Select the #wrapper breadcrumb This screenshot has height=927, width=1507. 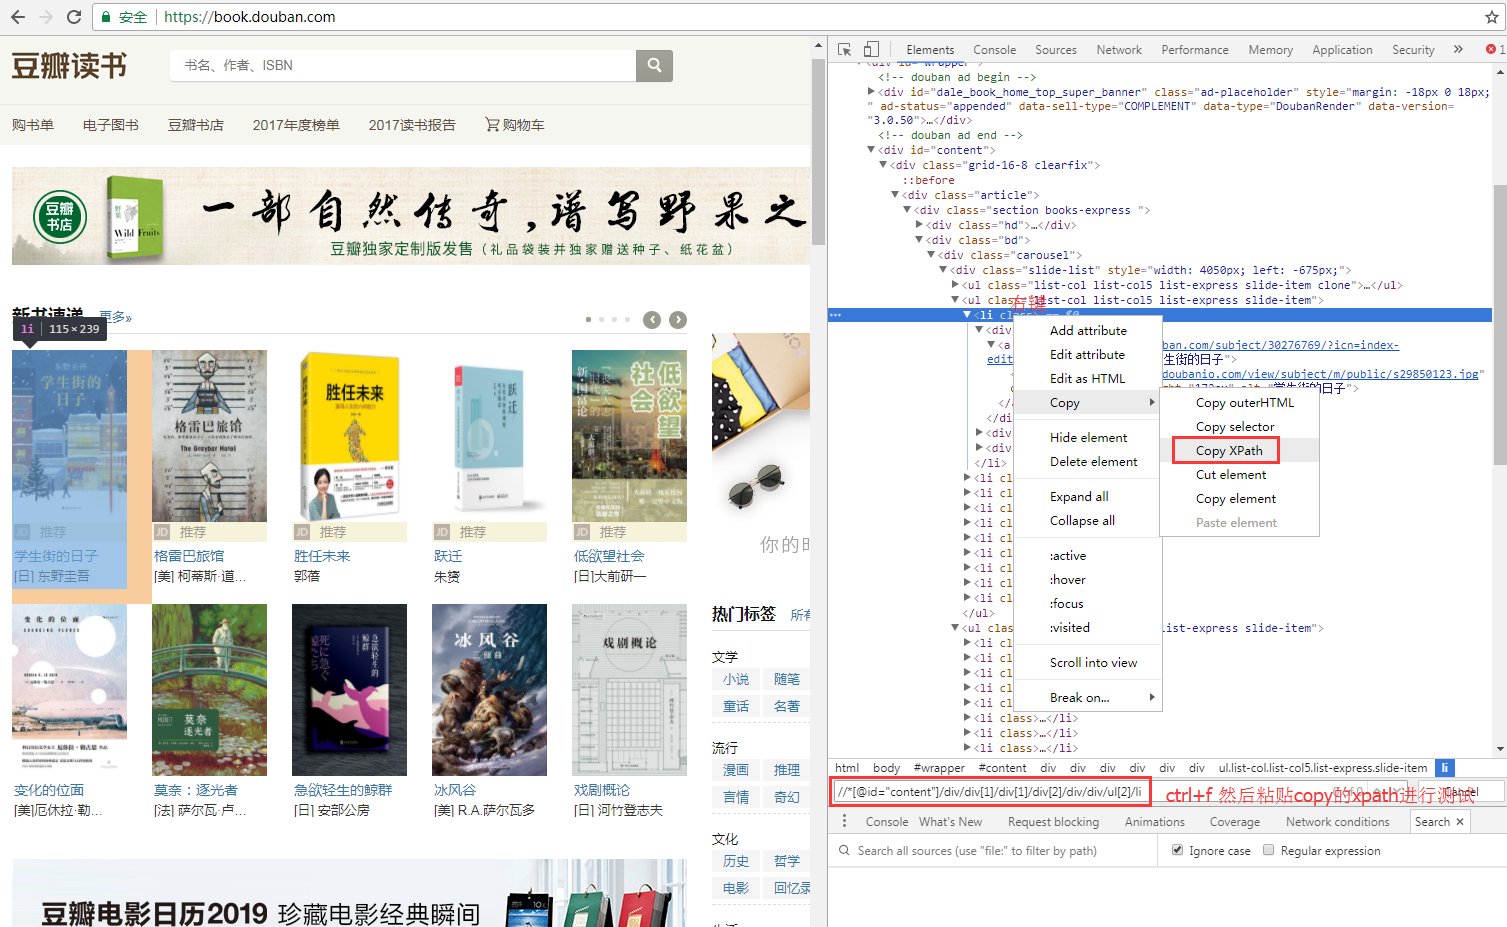pyautogui.click(x=939, y=768)
